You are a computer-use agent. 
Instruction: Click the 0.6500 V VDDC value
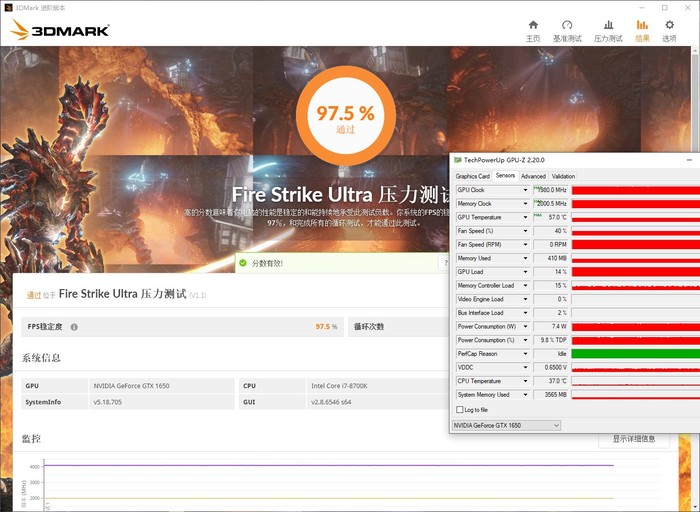[550, 367]
